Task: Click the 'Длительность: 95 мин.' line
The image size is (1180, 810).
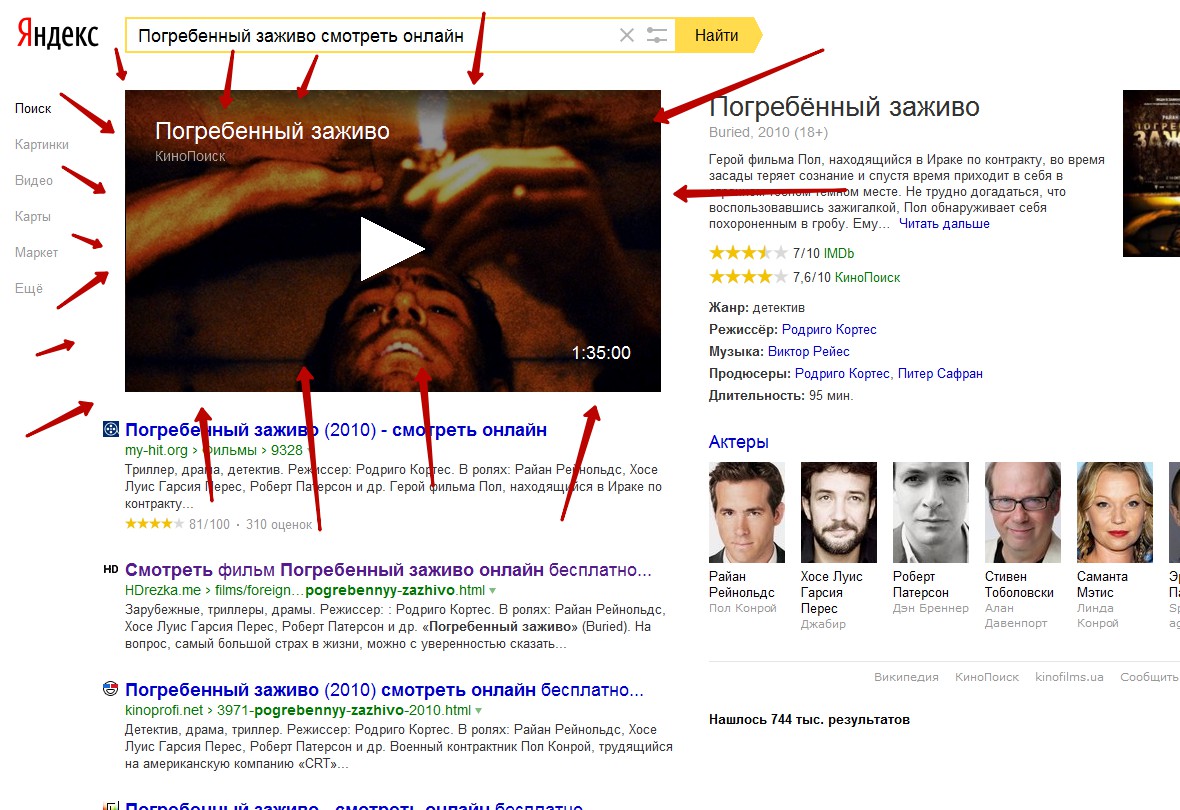Action: pos(780,395)
